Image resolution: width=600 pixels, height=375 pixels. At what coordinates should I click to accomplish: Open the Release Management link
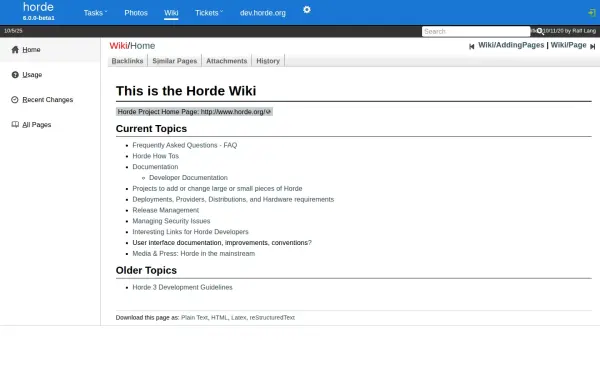(x=166, y=210)
